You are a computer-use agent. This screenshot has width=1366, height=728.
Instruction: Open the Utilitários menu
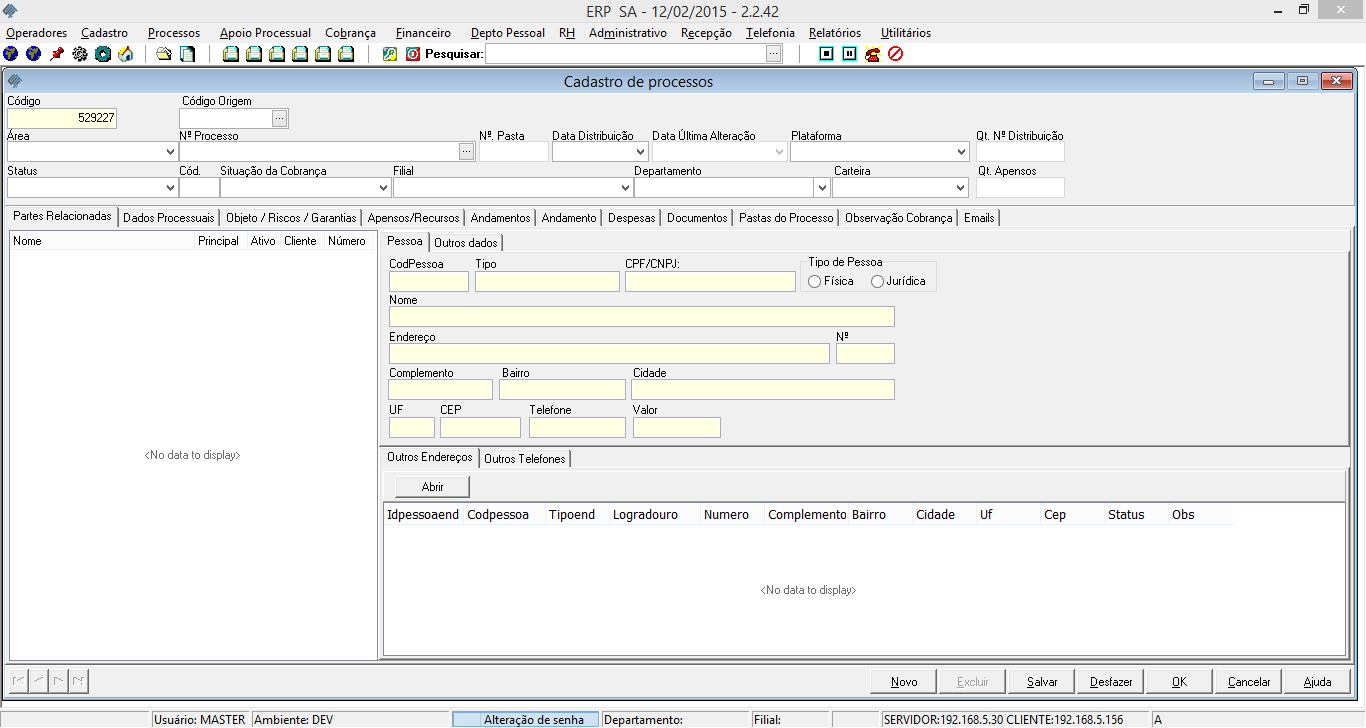coord(906,33)
